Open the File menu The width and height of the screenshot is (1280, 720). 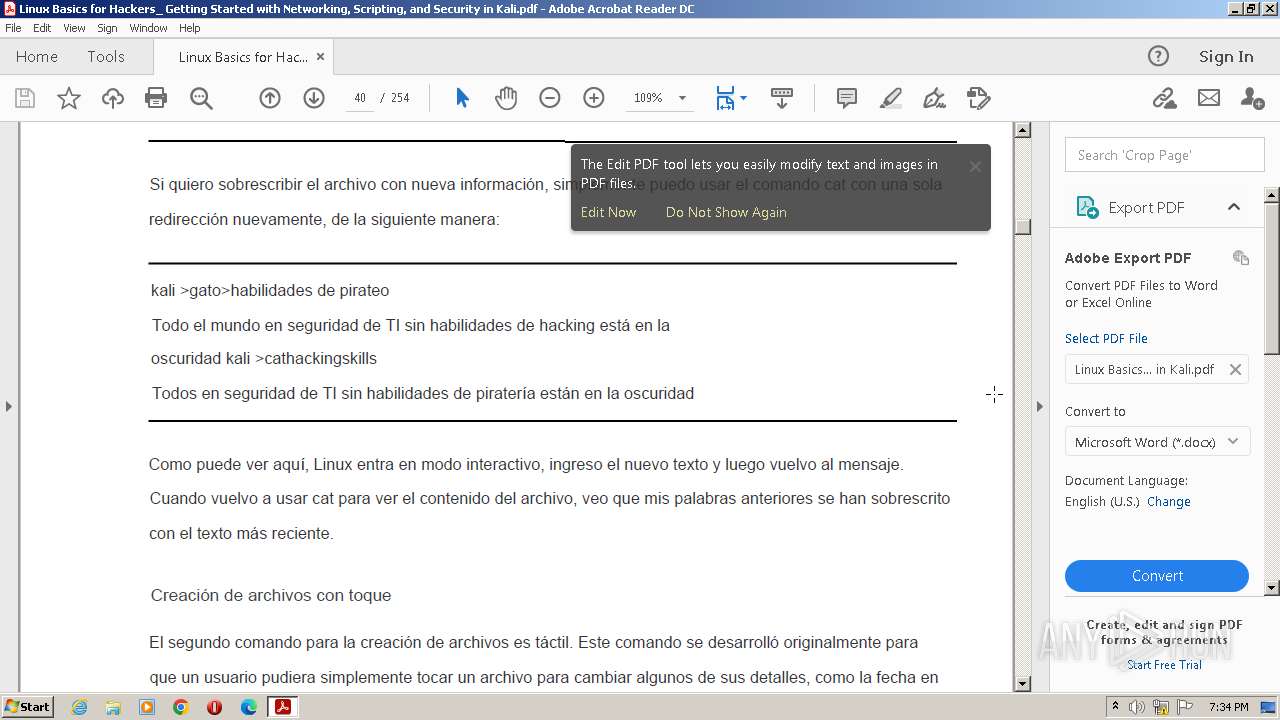(13, 28)
